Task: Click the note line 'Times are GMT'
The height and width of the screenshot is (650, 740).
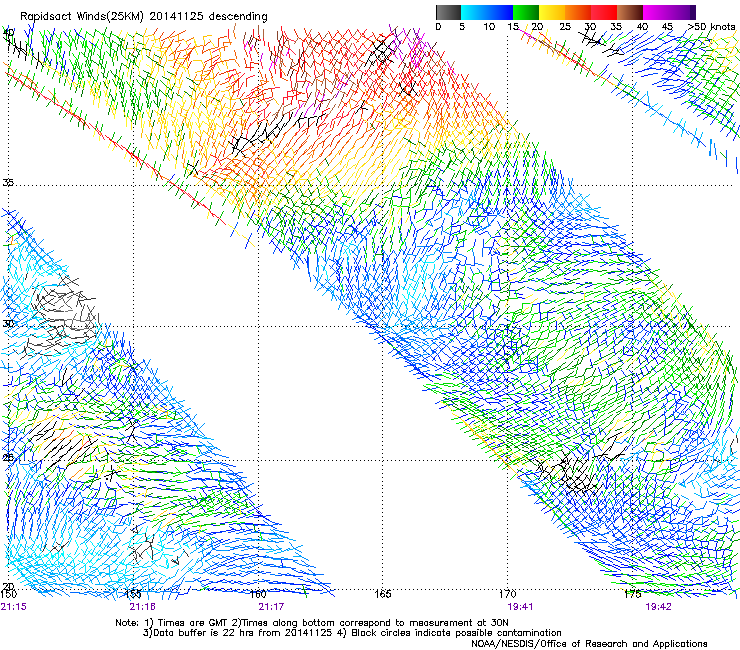Action: coord(193,623)
